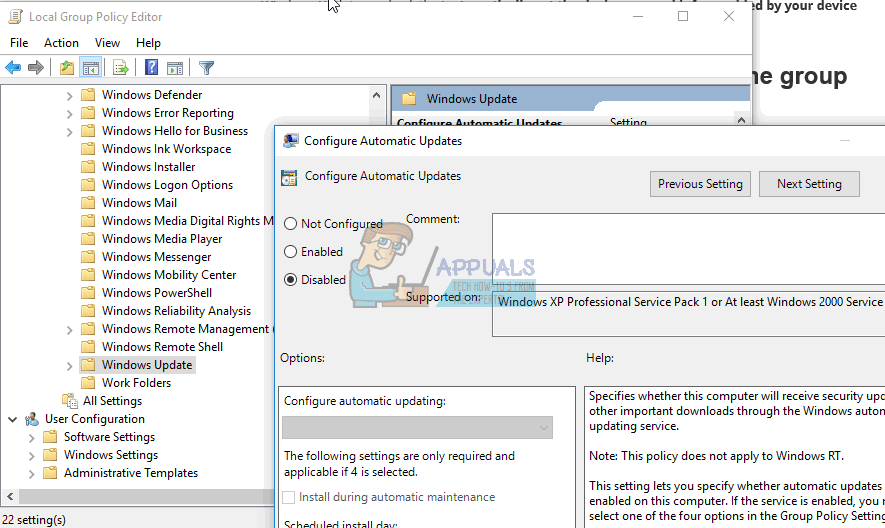Click the Work Folders folder icon
The width and height of the screenshot is (885, 528).
88,383
